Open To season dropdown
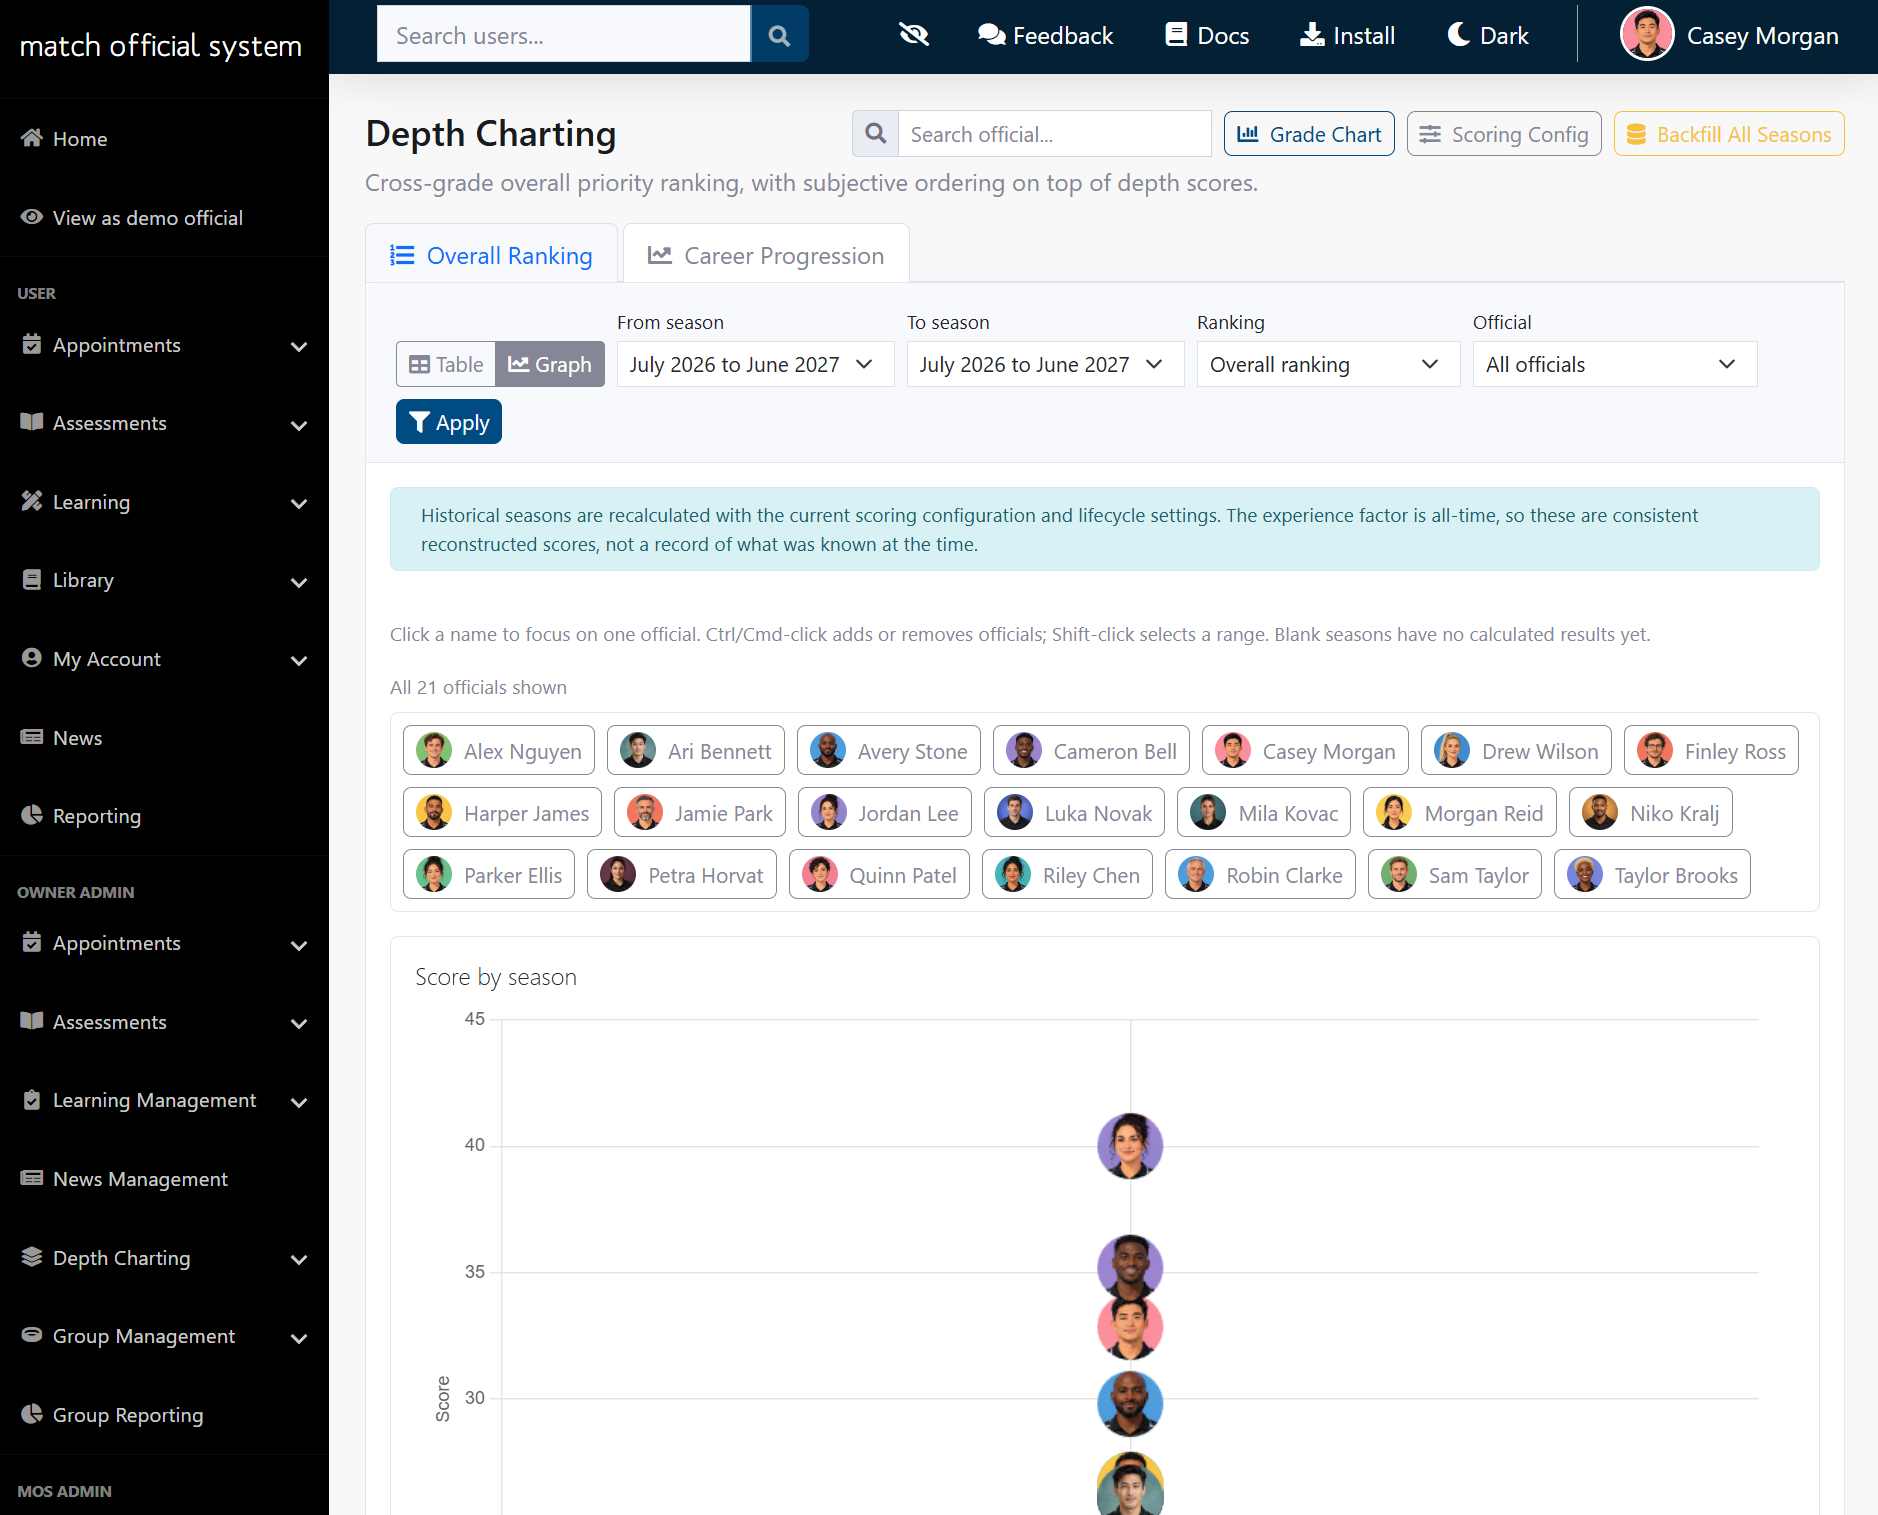Viewport: 1878px width, 1515px height. click(1045, 364)
